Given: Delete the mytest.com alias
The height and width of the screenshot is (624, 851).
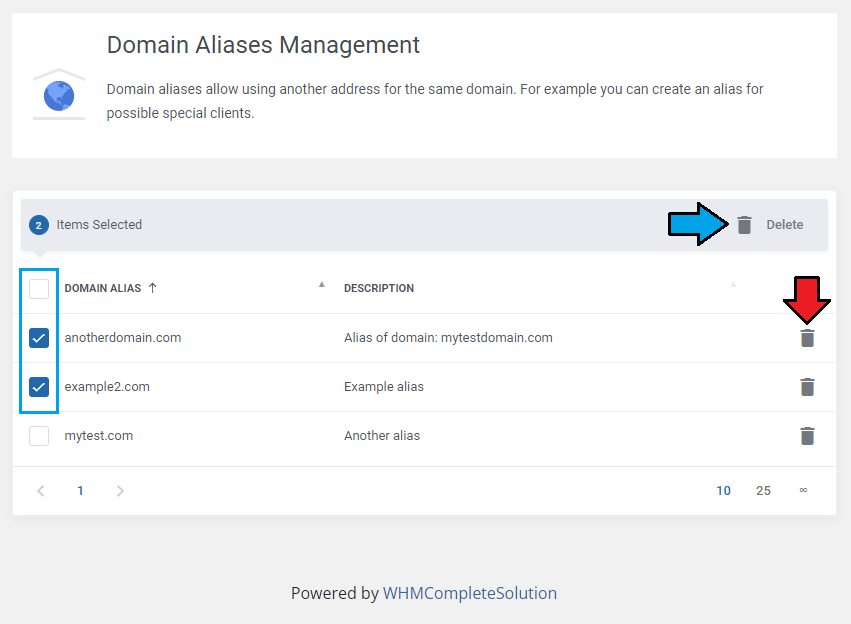Looking at the screenshot, I should point(807,436).
